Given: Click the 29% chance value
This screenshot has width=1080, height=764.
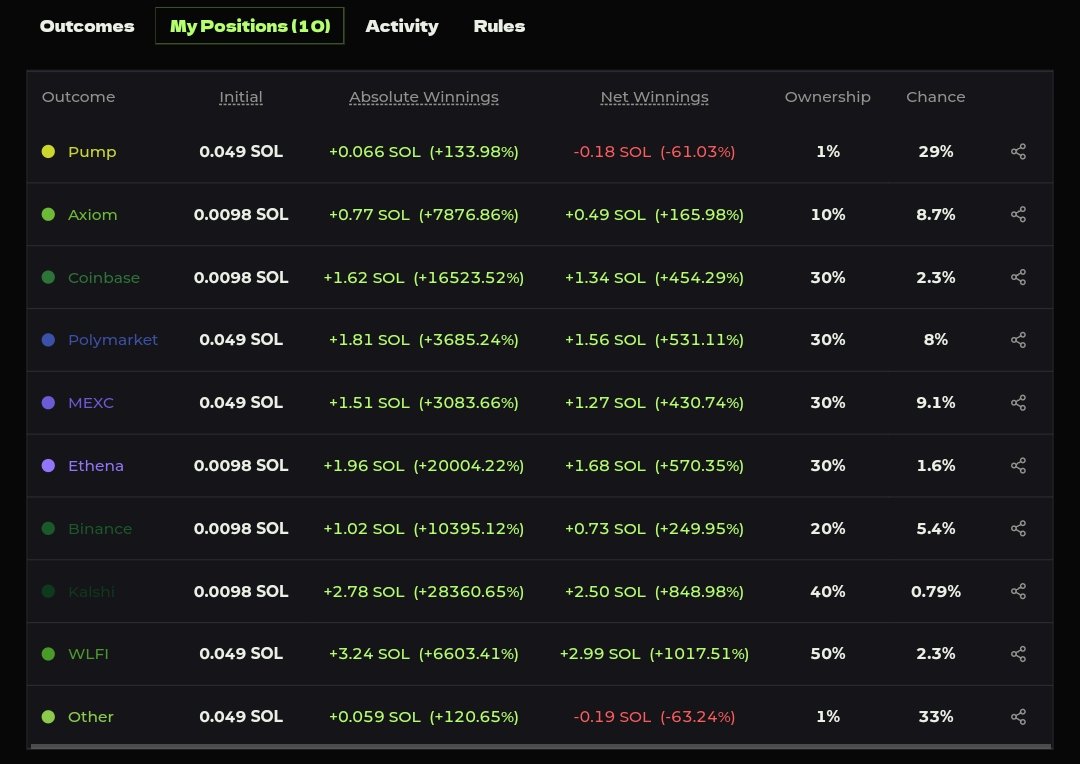Looking at the screenshot, I should (x=935, y=152).
